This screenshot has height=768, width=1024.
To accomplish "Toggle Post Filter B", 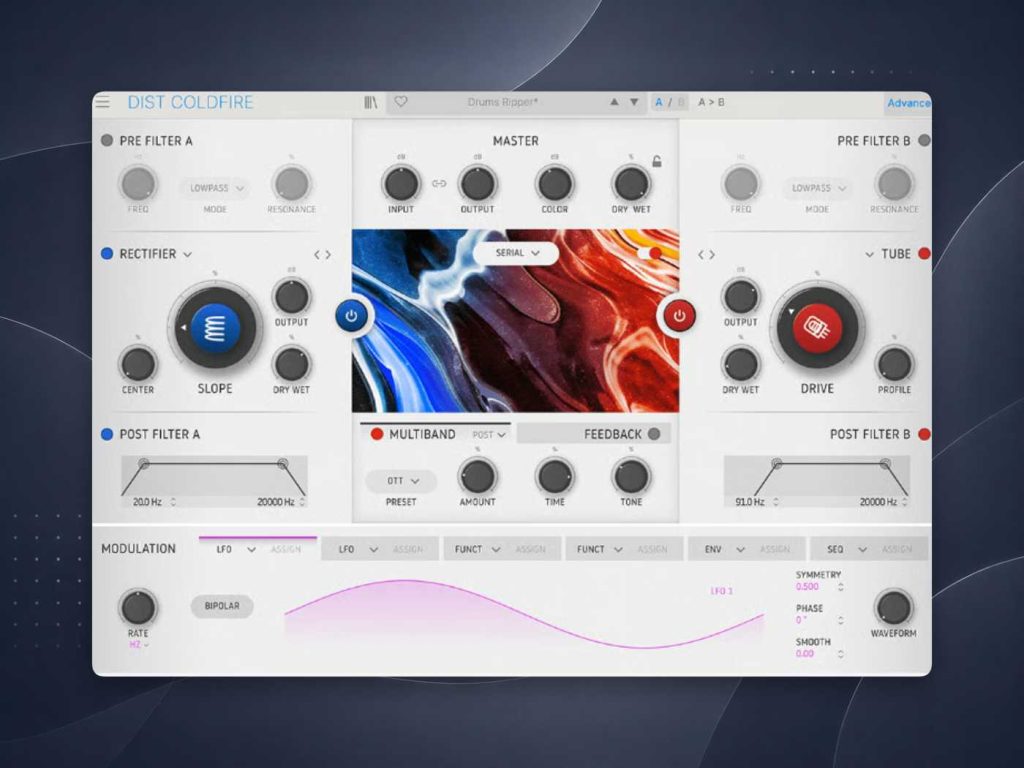I will 924,434.
